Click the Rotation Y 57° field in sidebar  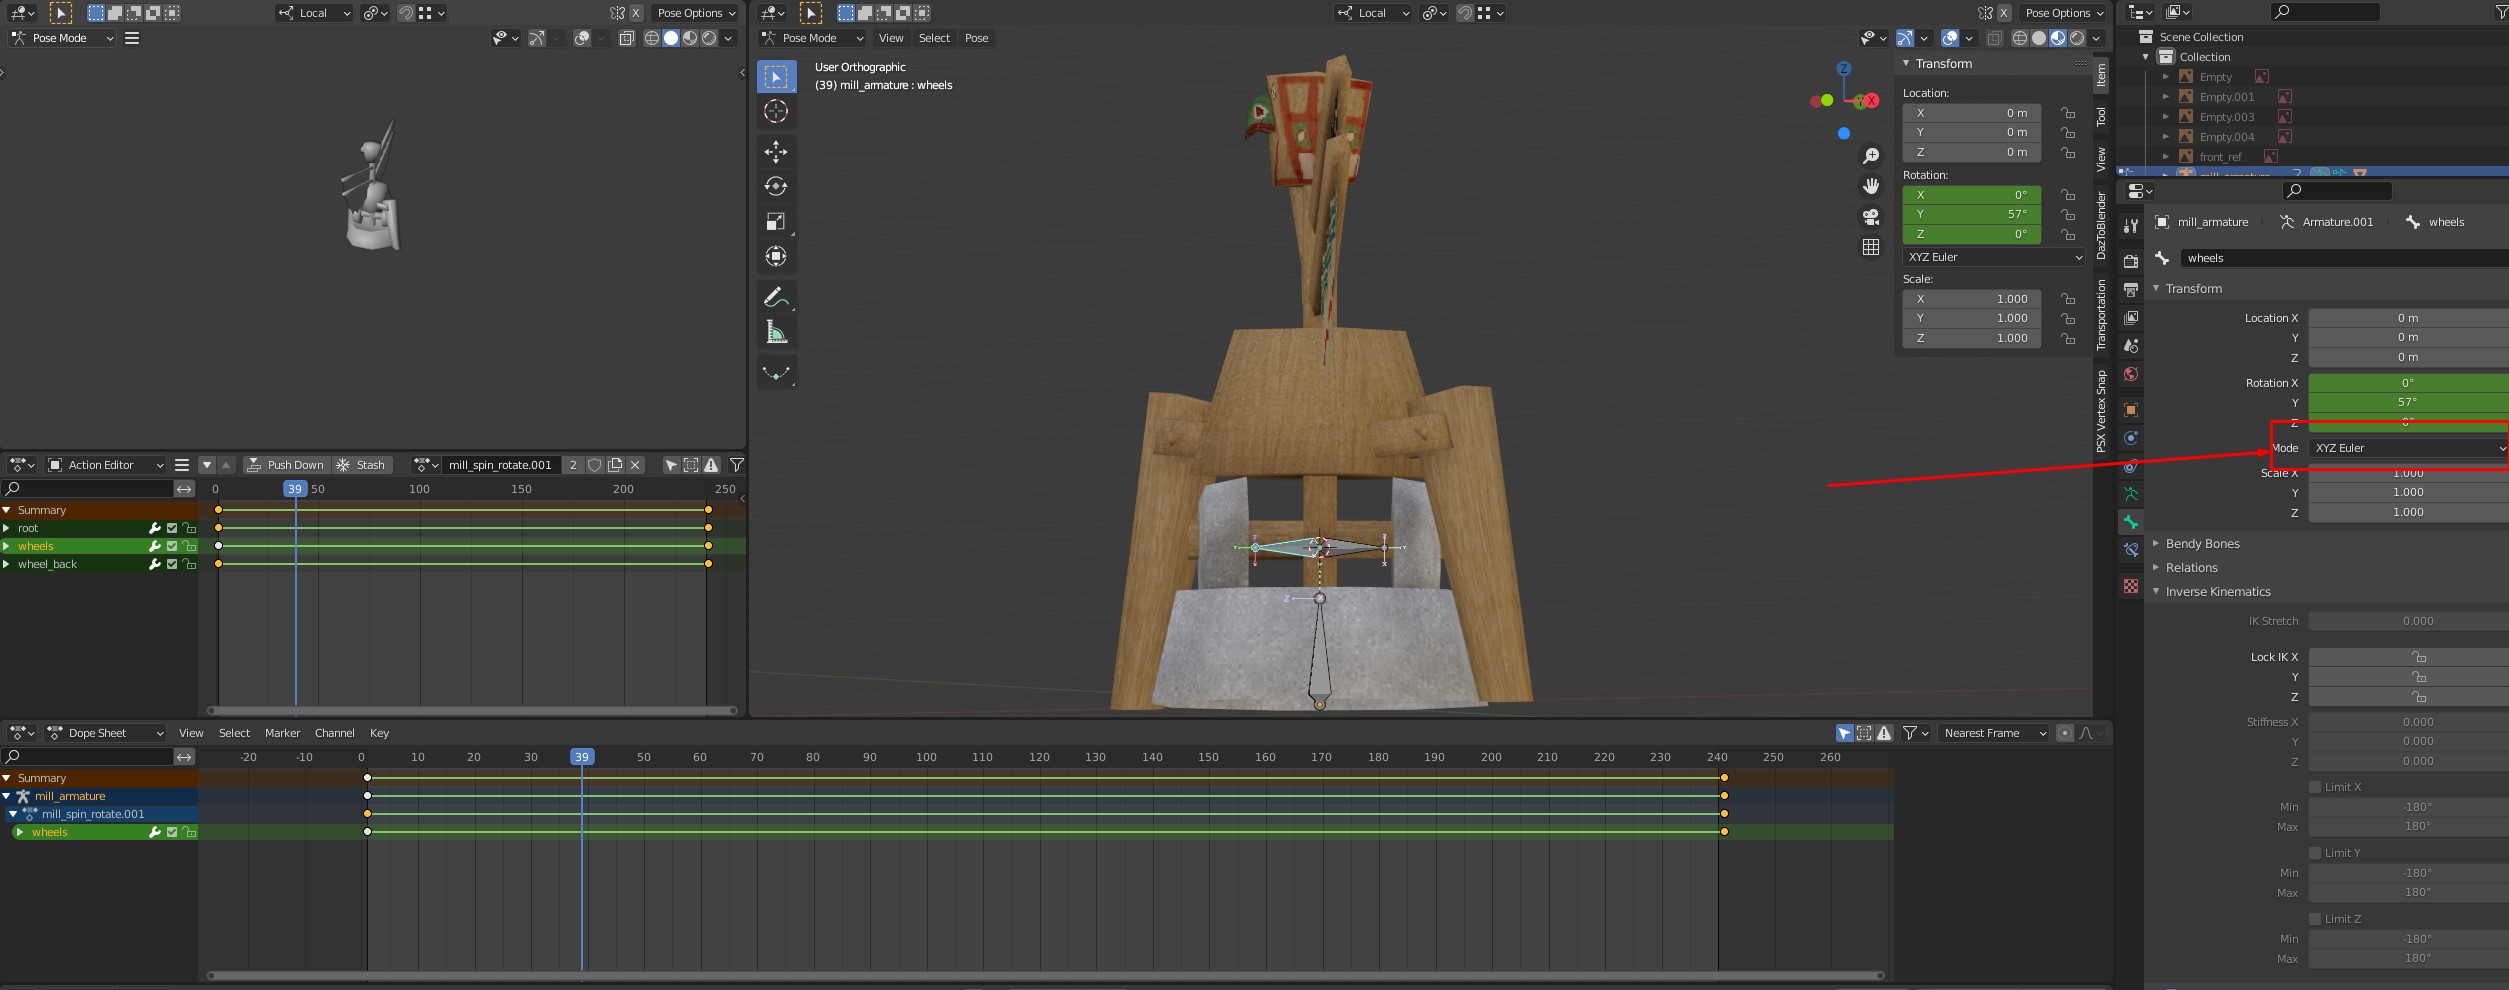[x=1970, y=214]
